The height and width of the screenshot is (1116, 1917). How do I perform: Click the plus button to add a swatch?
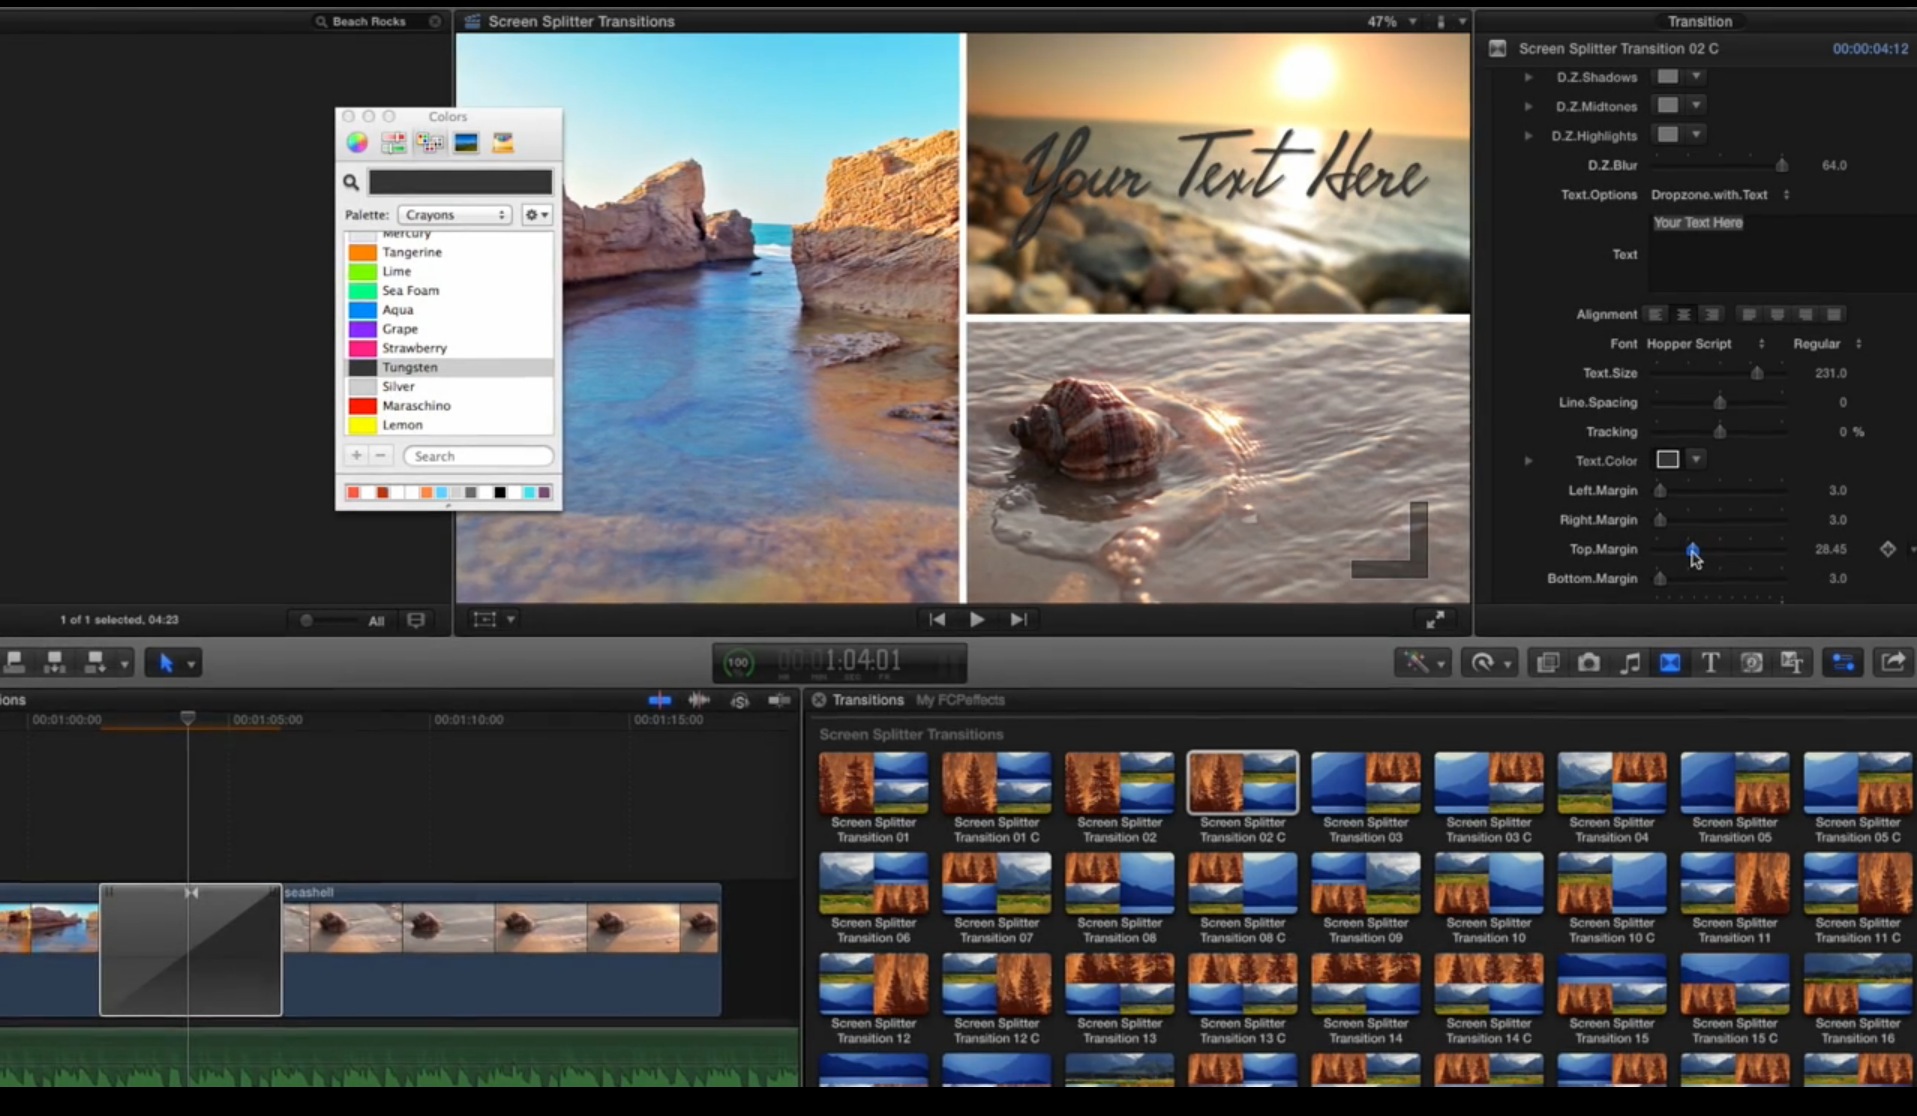click(356, 455)
